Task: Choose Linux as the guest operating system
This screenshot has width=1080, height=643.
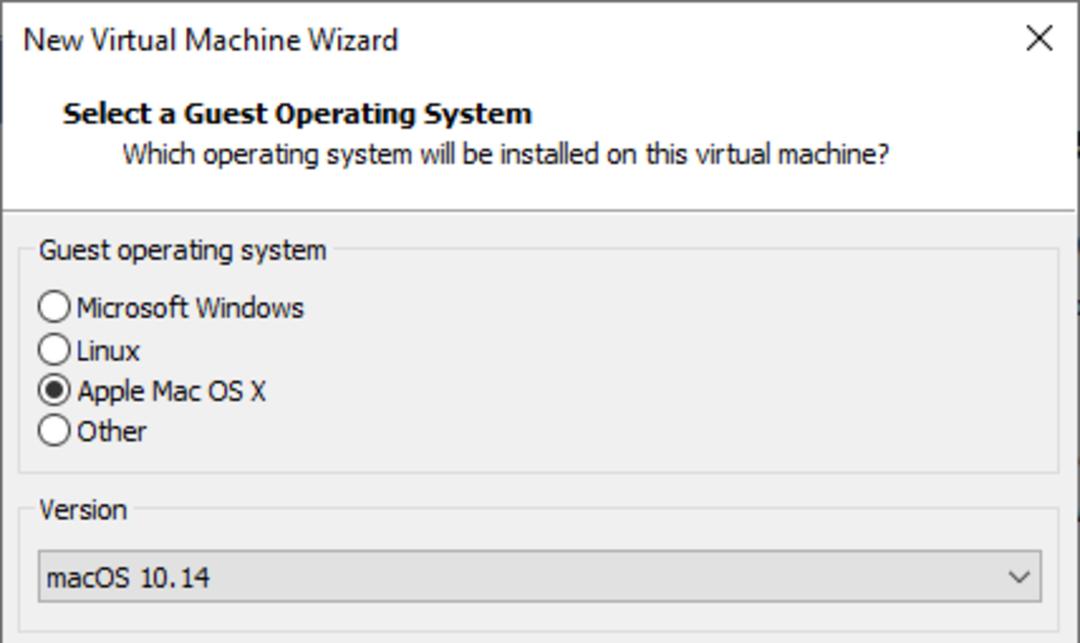Action: (x=54, y=350)
